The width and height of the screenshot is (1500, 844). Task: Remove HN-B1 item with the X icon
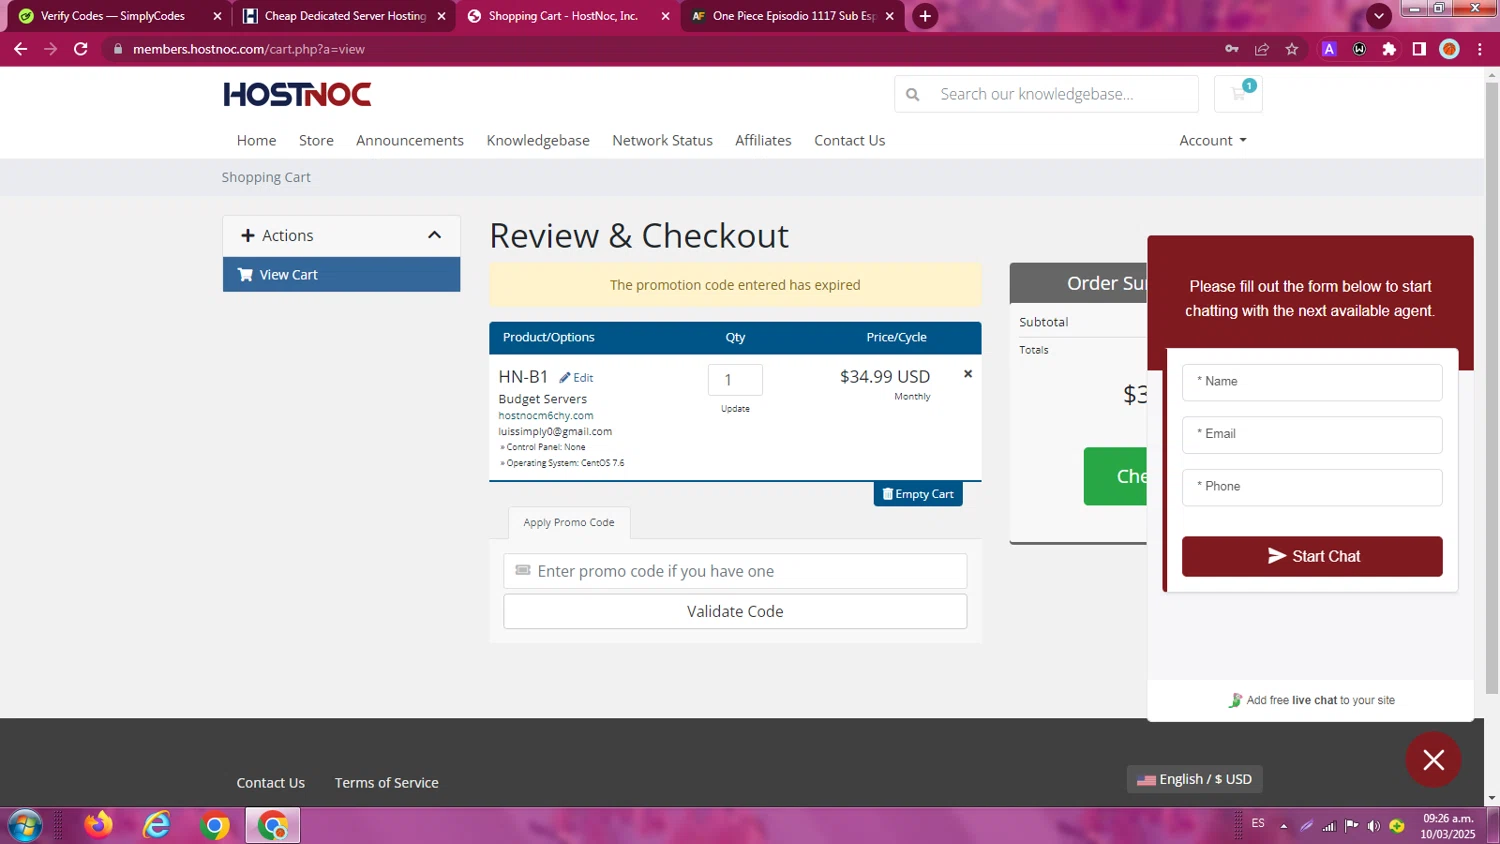(967, 374)
